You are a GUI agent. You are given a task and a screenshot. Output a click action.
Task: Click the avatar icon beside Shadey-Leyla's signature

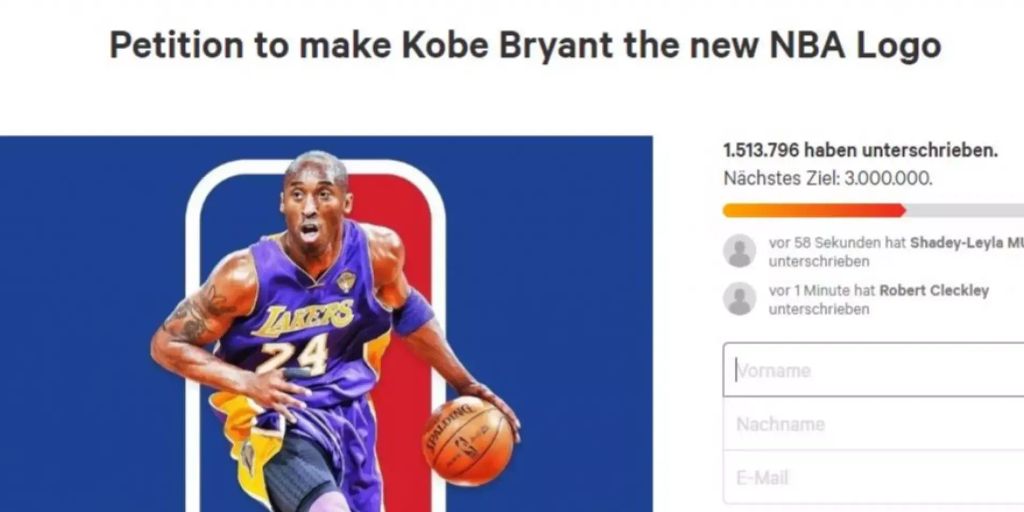[739, 251]
